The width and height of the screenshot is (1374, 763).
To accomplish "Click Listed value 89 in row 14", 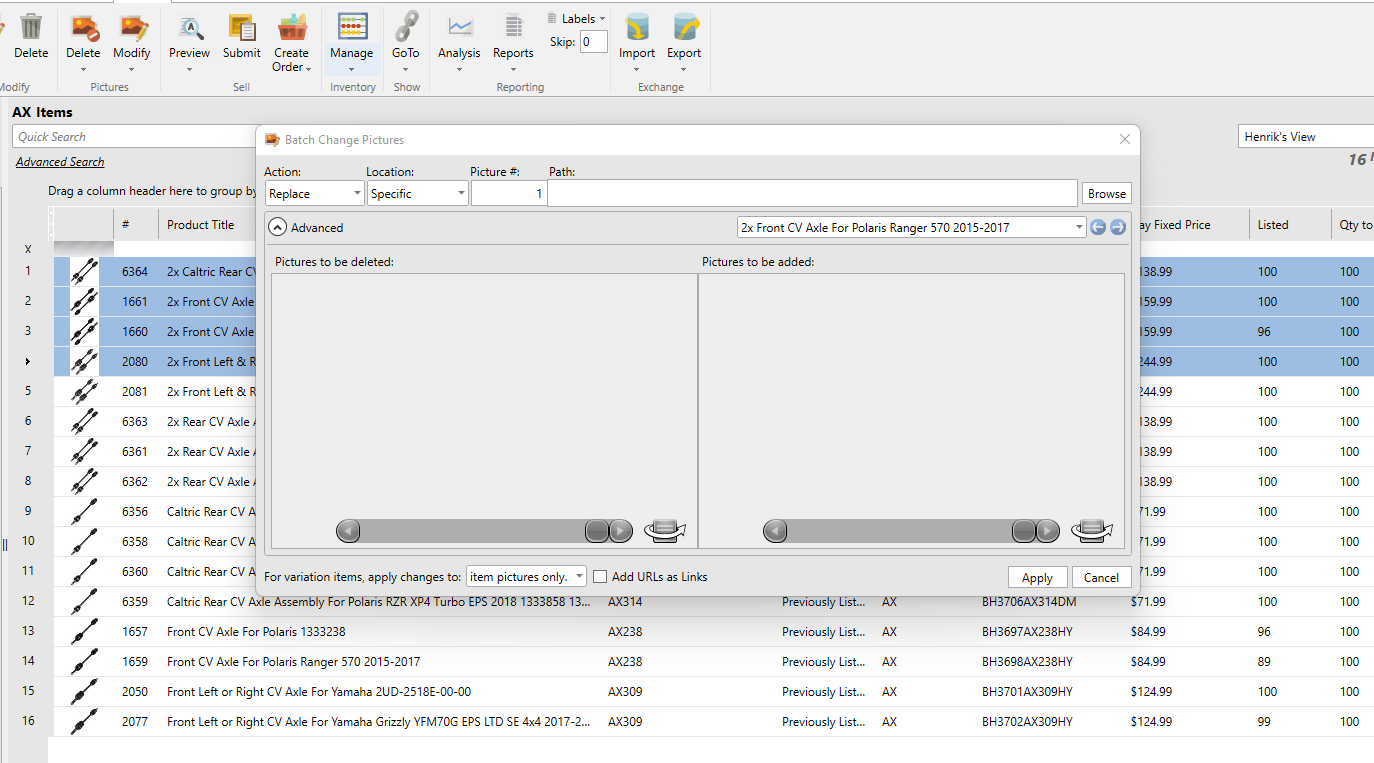I will tap(1264, 662).
